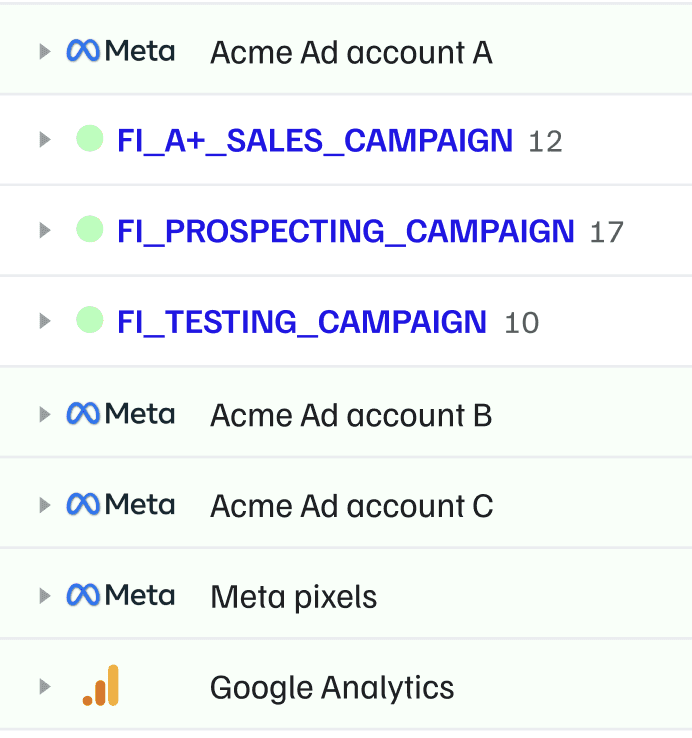Expand the Google Analytics row
692x738 pixels.
pos(44,687)
